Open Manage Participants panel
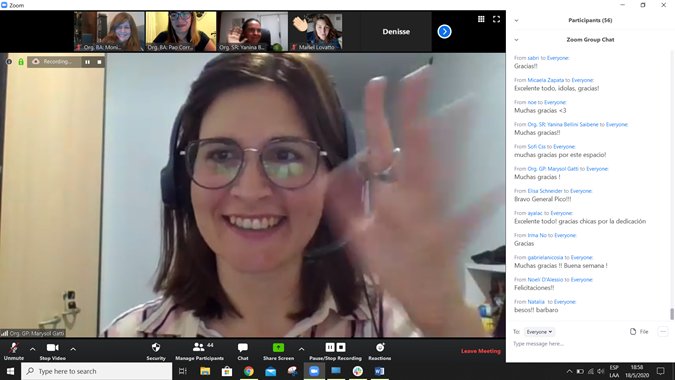This screenshot has width=675, height=380. 199,351
